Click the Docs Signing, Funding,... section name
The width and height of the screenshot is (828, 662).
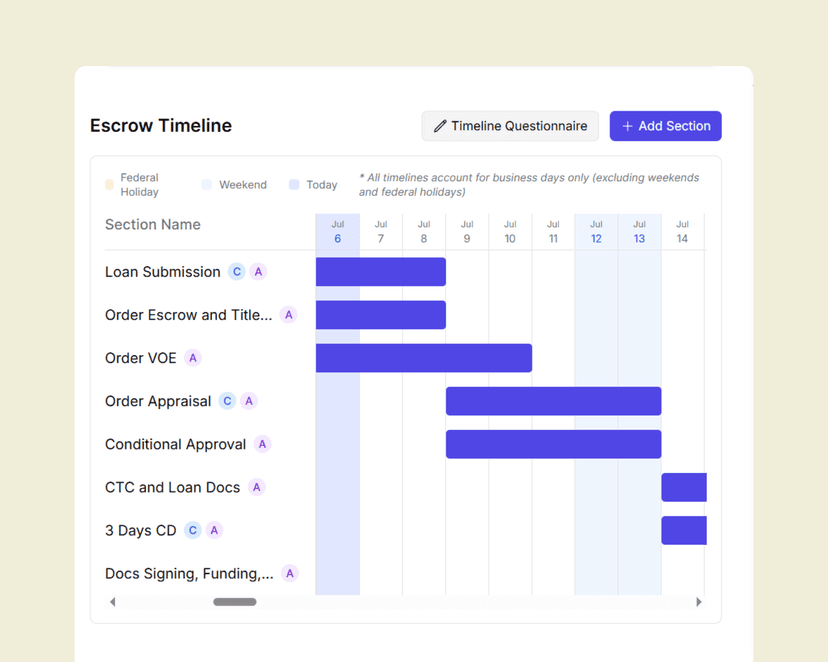click(x=189, y=573)
